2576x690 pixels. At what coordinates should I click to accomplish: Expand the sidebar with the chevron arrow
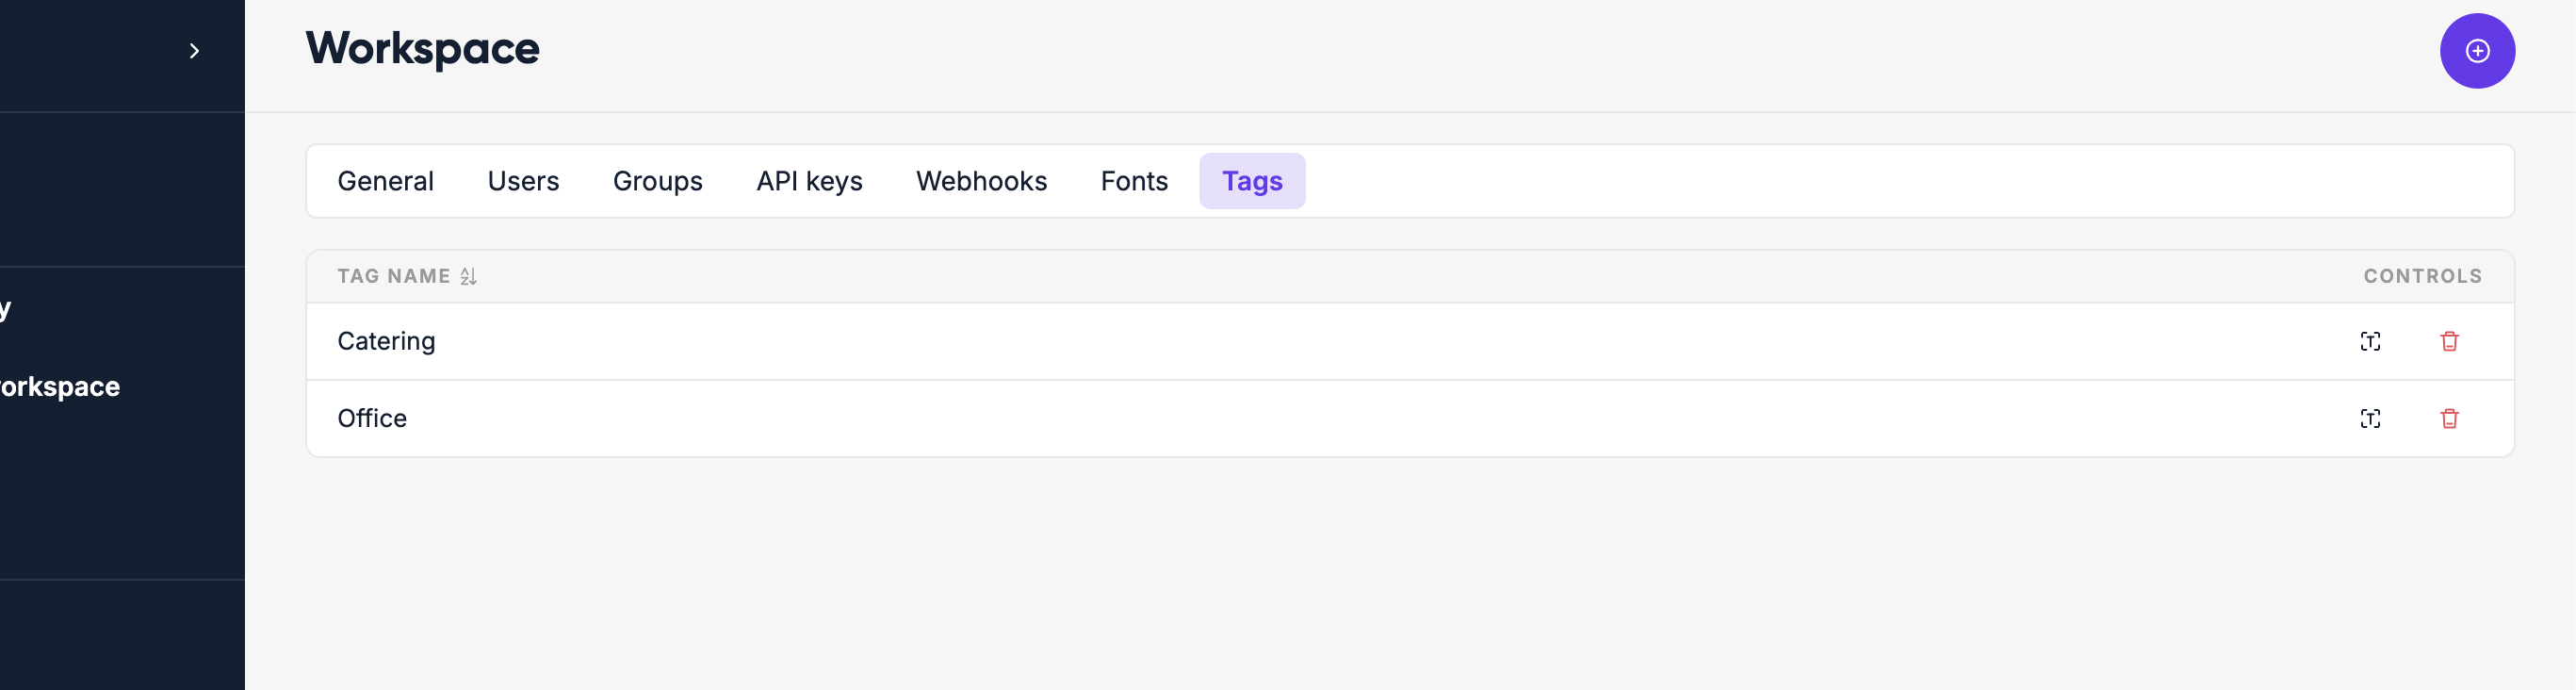point(194,51)
